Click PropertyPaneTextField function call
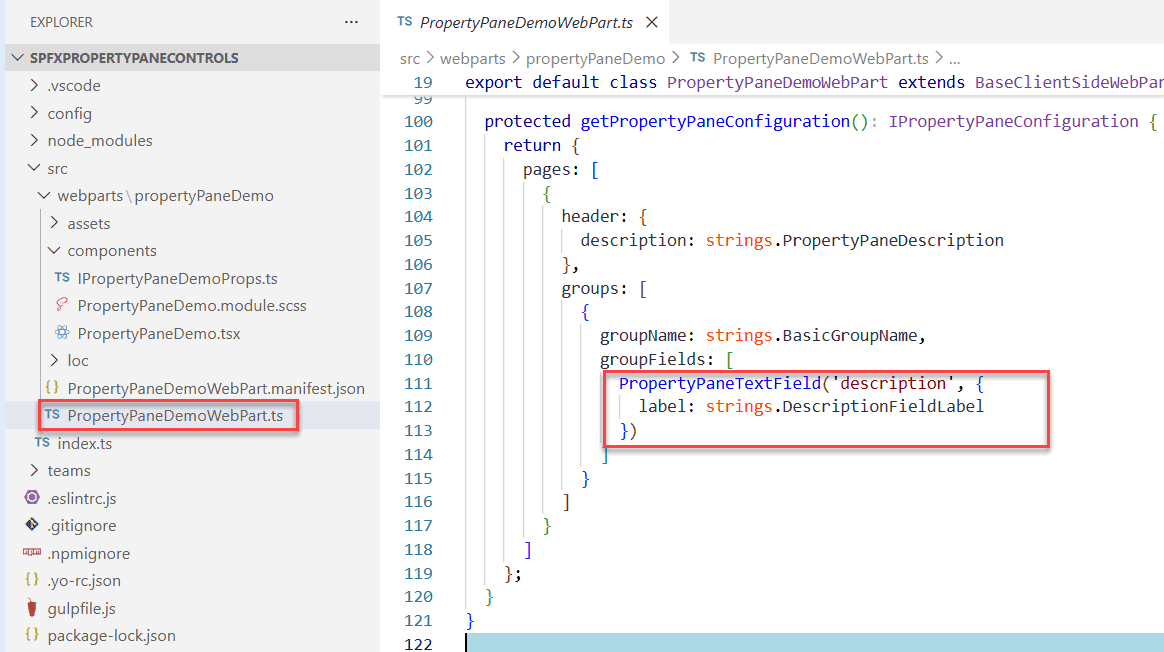Screen dimensions: 1164x652 (x=720, y=384)
